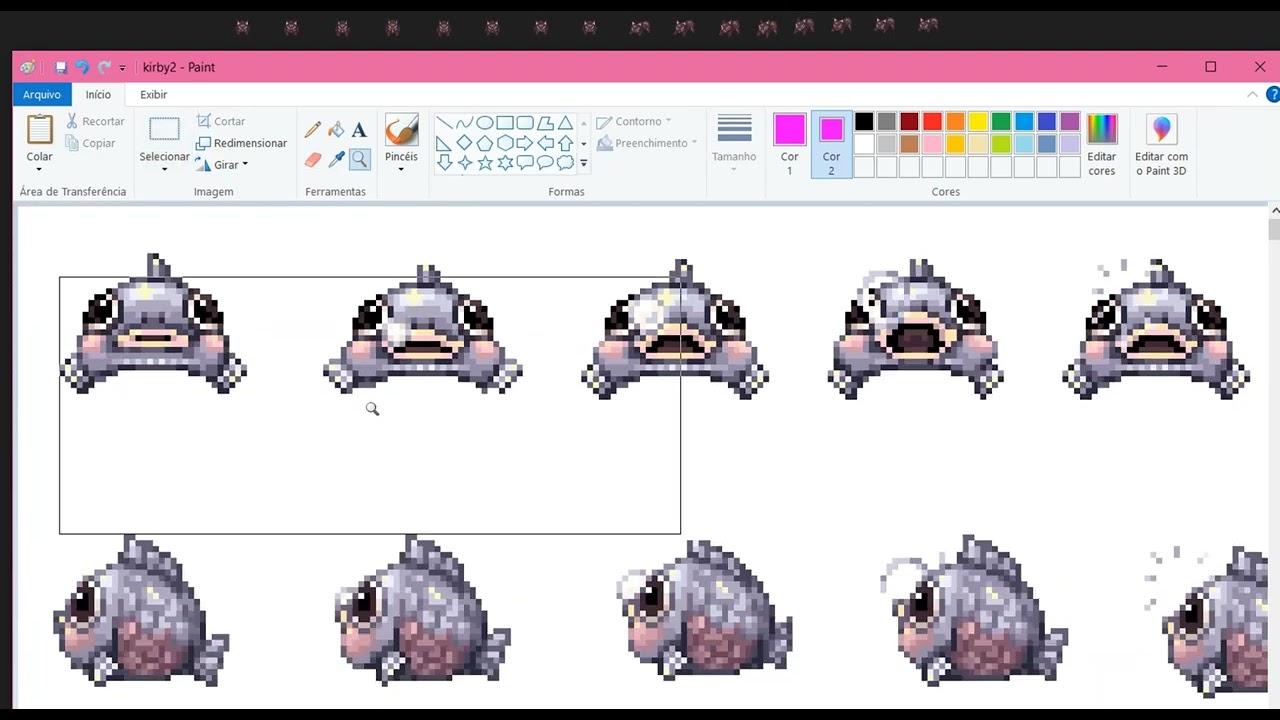Select the Magnifier tool
This screenshot has height=720, width=1280.
(x=359, y=159)
